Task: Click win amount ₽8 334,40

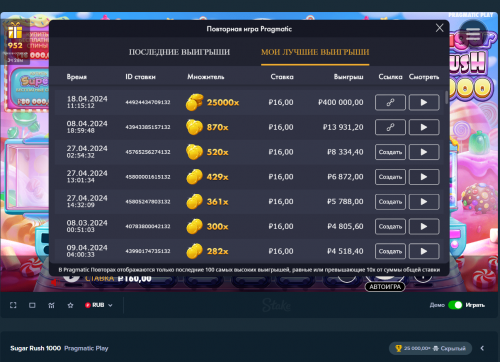Action: [345, 152]
